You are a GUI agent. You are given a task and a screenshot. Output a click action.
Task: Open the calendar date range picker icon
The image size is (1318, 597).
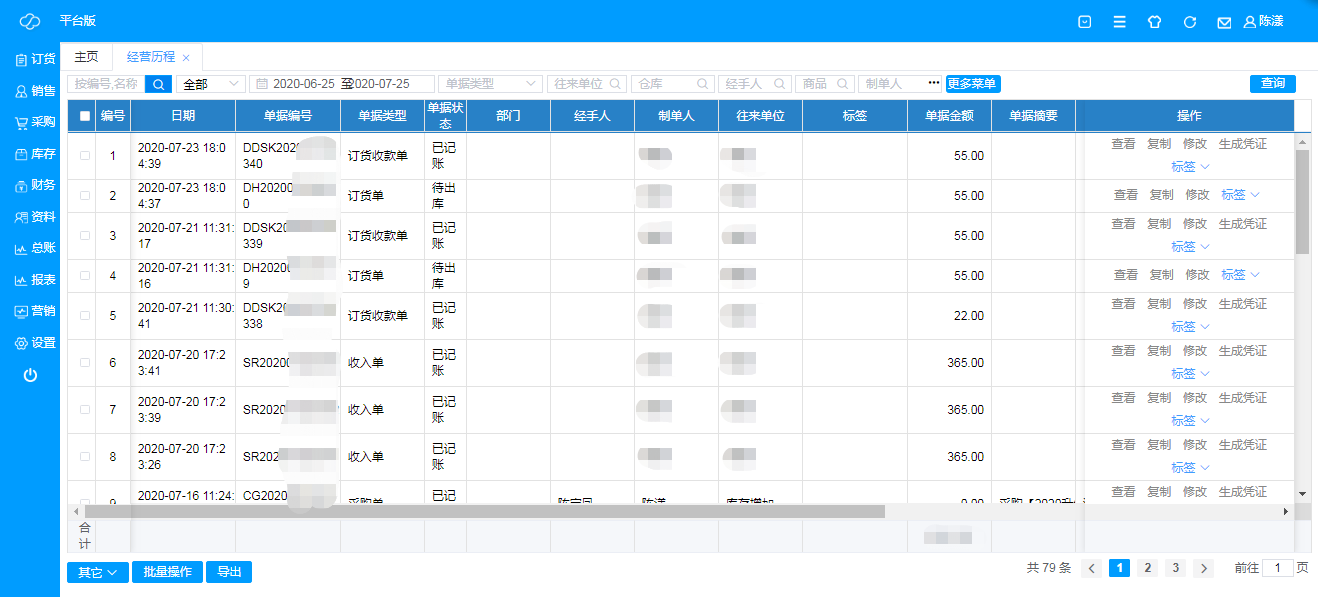tap(261, 84)
